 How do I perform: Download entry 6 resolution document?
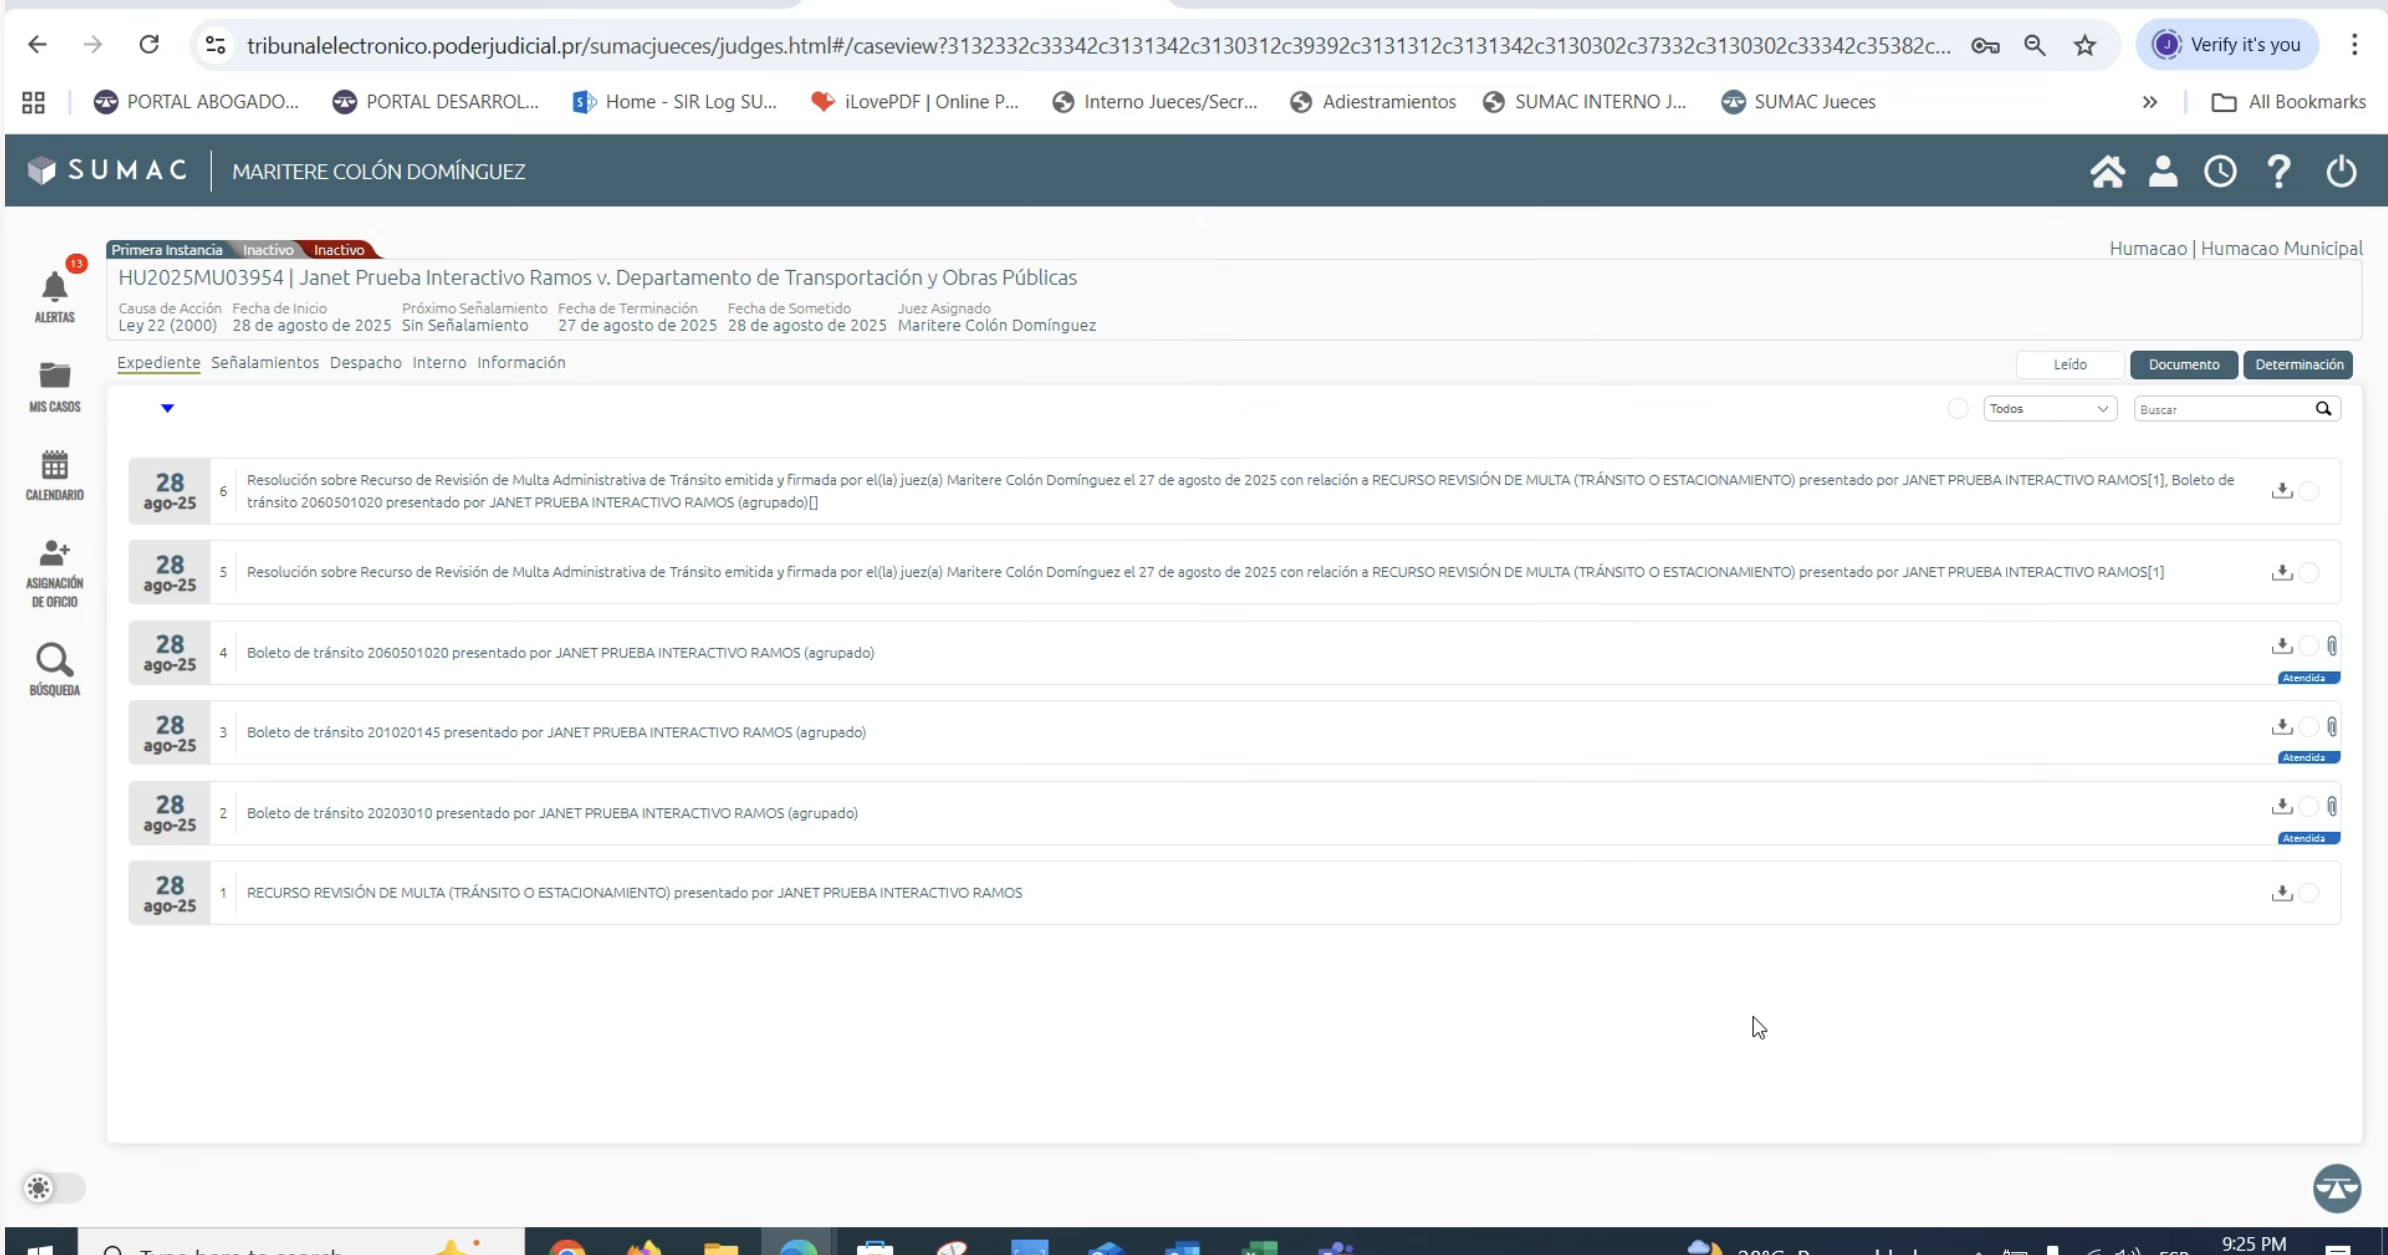point(2281,490)
